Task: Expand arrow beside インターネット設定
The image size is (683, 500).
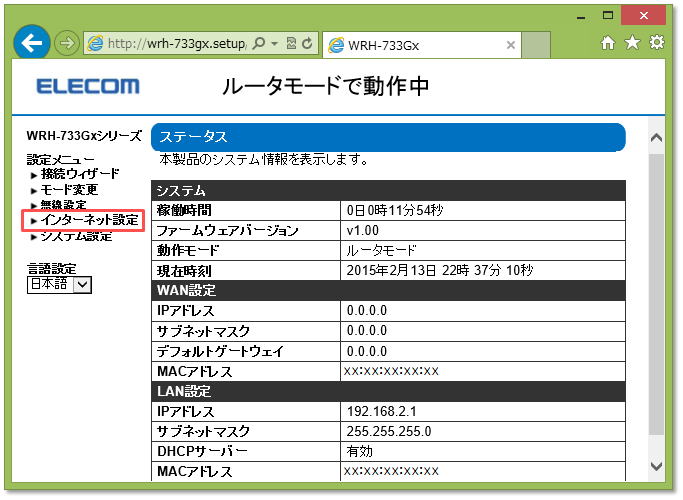Action: [34, 221]
